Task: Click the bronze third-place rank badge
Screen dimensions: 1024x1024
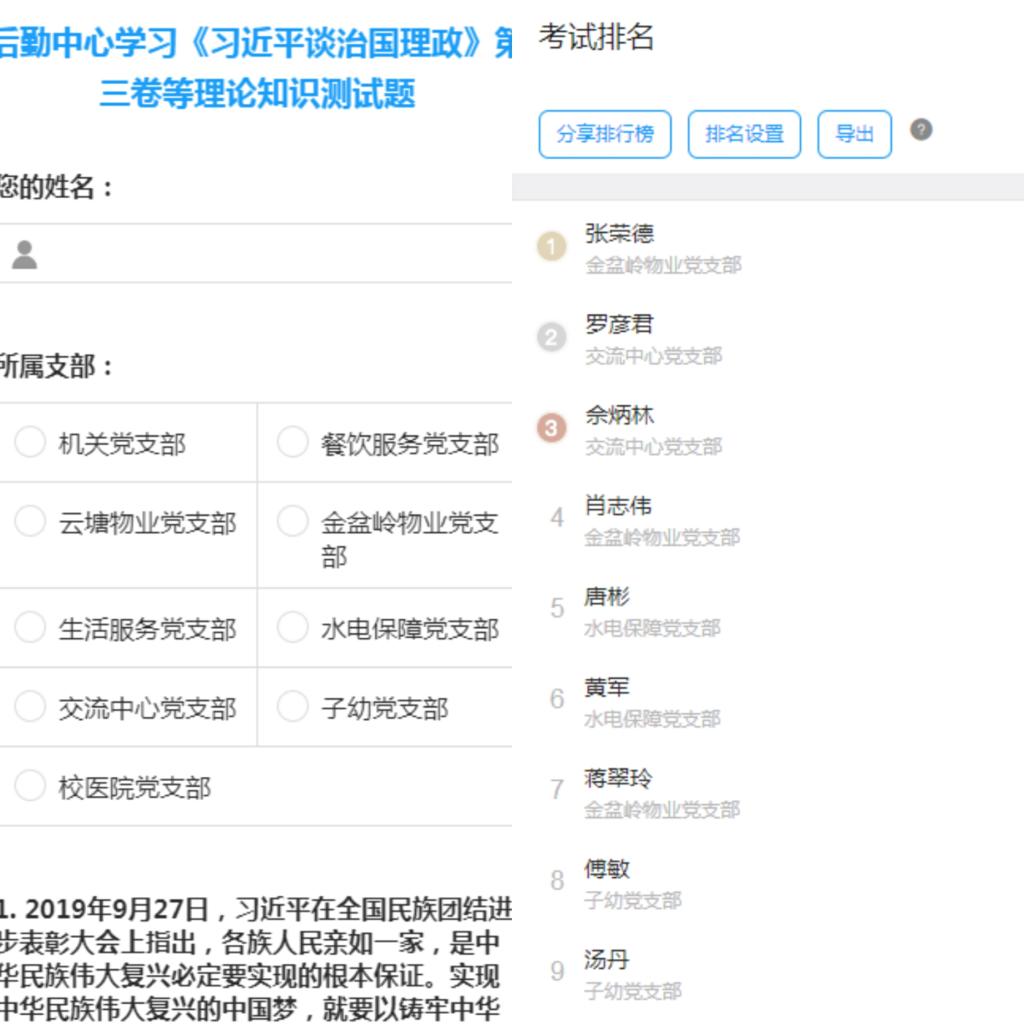Action: pos(551,428)
